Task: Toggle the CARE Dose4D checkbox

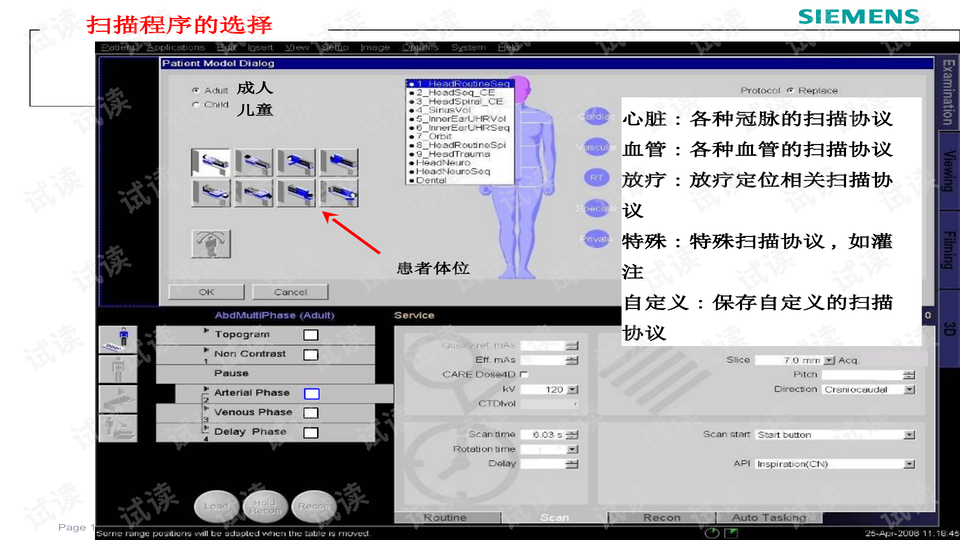Action: 524,374
